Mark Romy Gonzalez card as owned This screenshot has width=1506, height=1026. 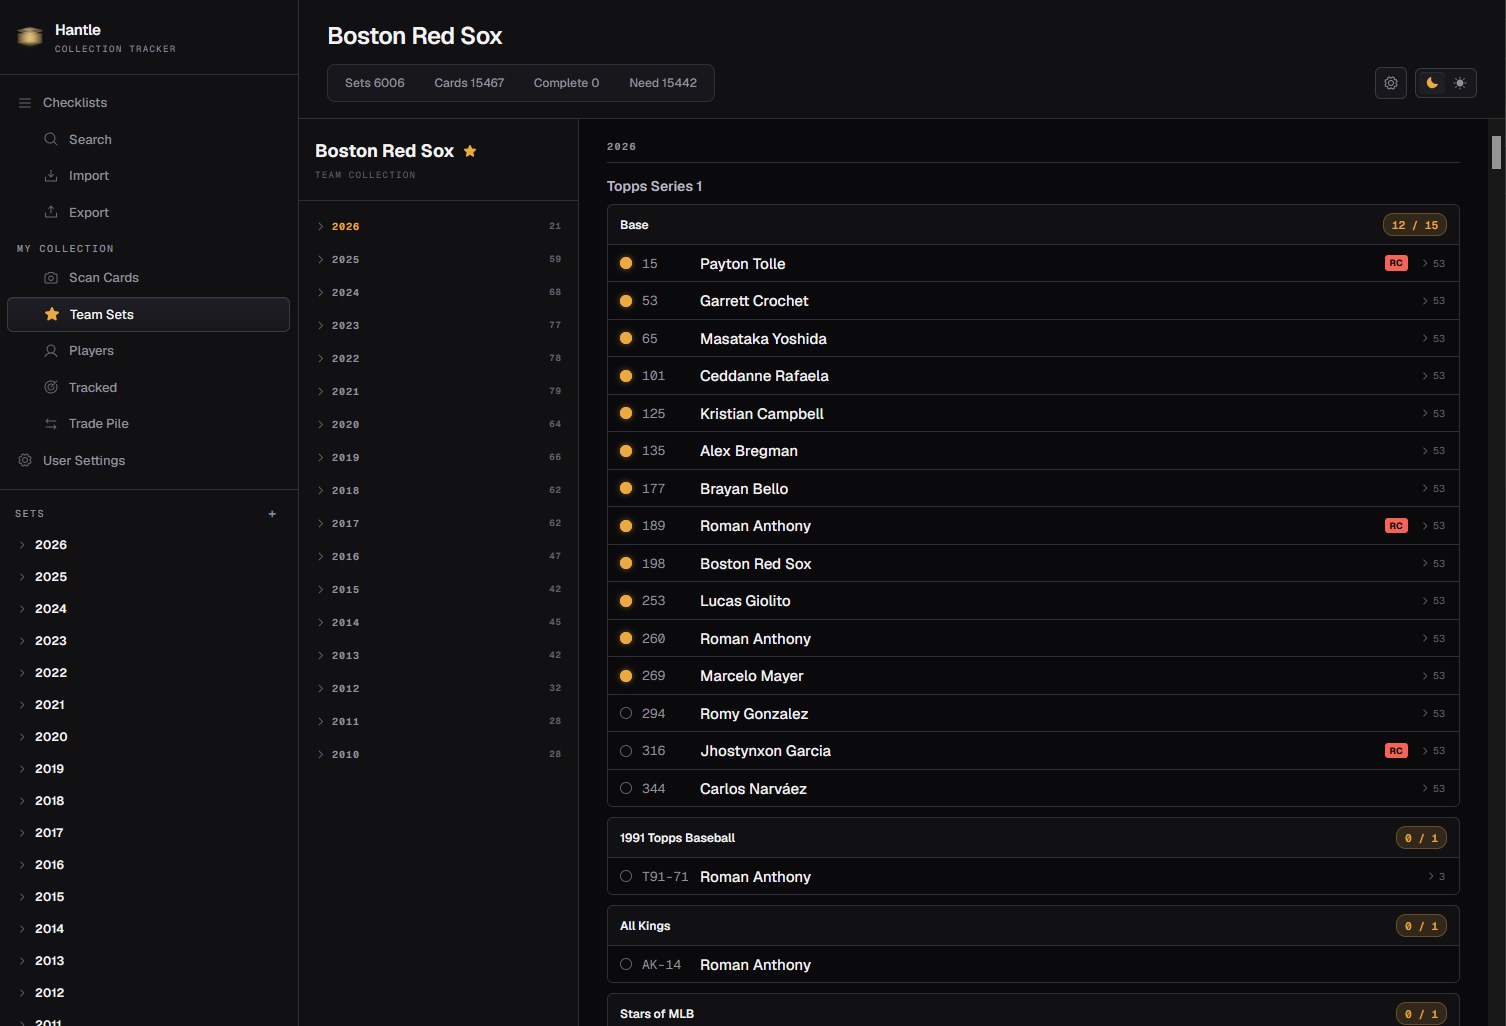626,713
